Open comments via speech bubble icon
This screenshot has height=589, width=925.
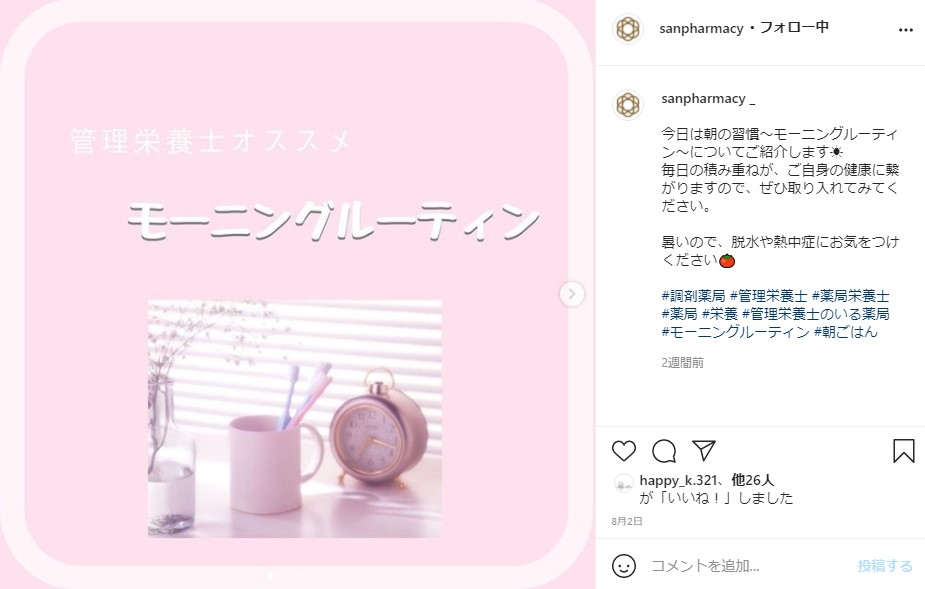pos(664,451)
